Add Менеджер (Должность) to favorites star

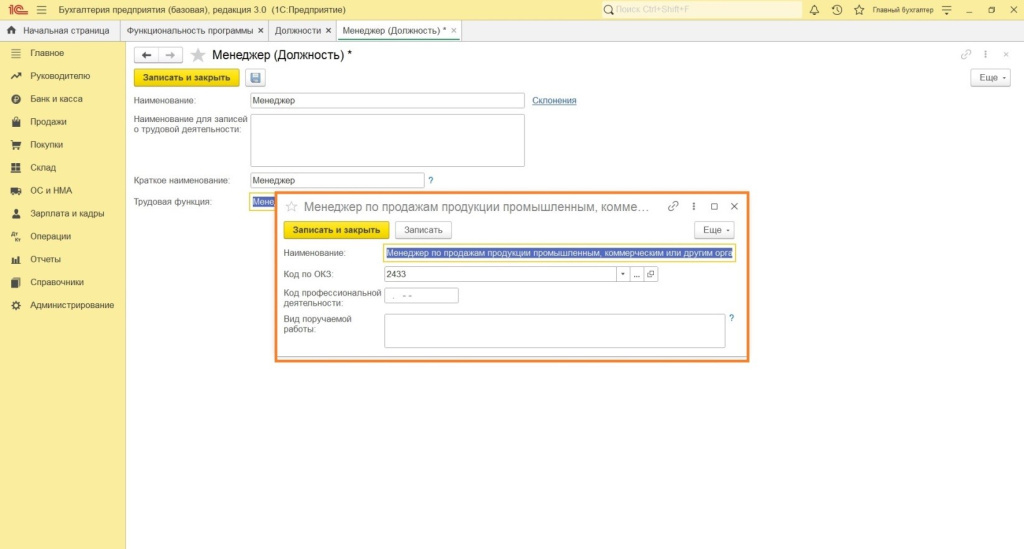(198, 55)
